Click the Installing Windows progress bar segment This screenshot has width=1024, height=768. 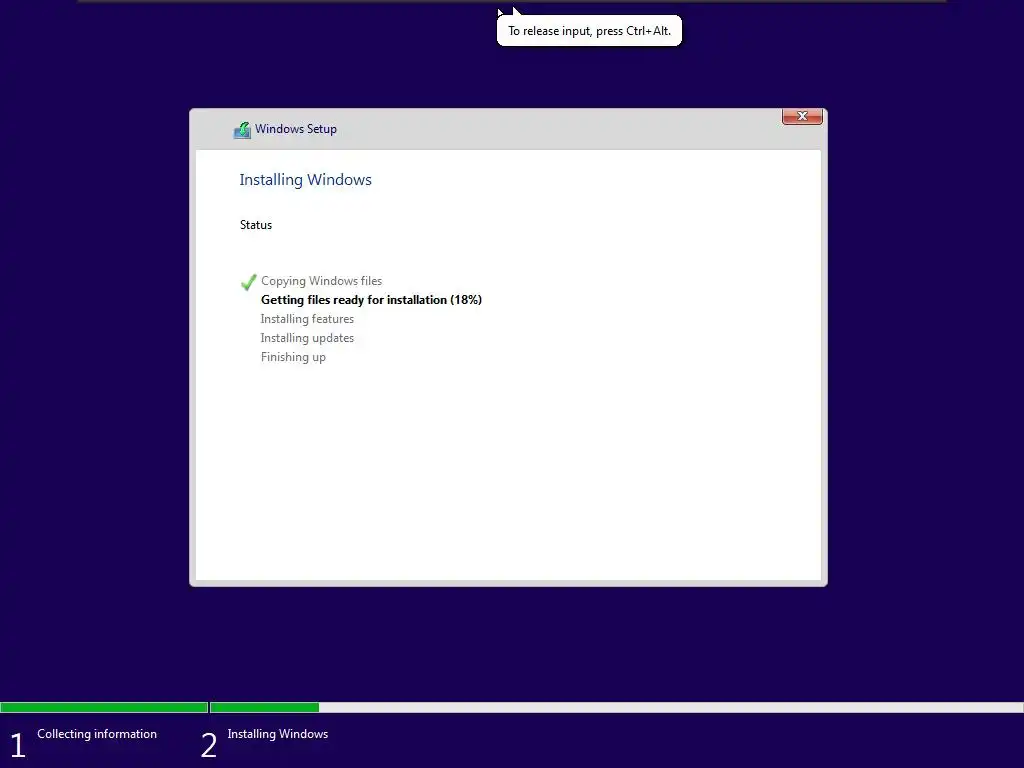click(x=616, y=707)
